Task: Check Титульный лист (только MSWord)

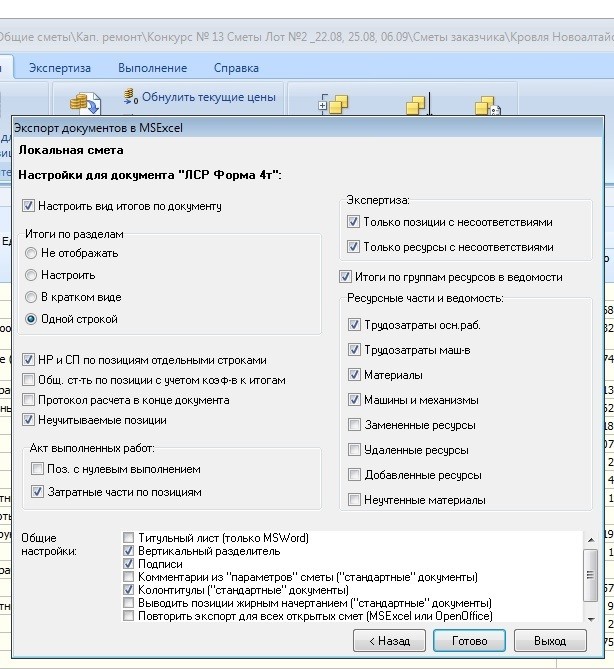Action: coord(128,538)
